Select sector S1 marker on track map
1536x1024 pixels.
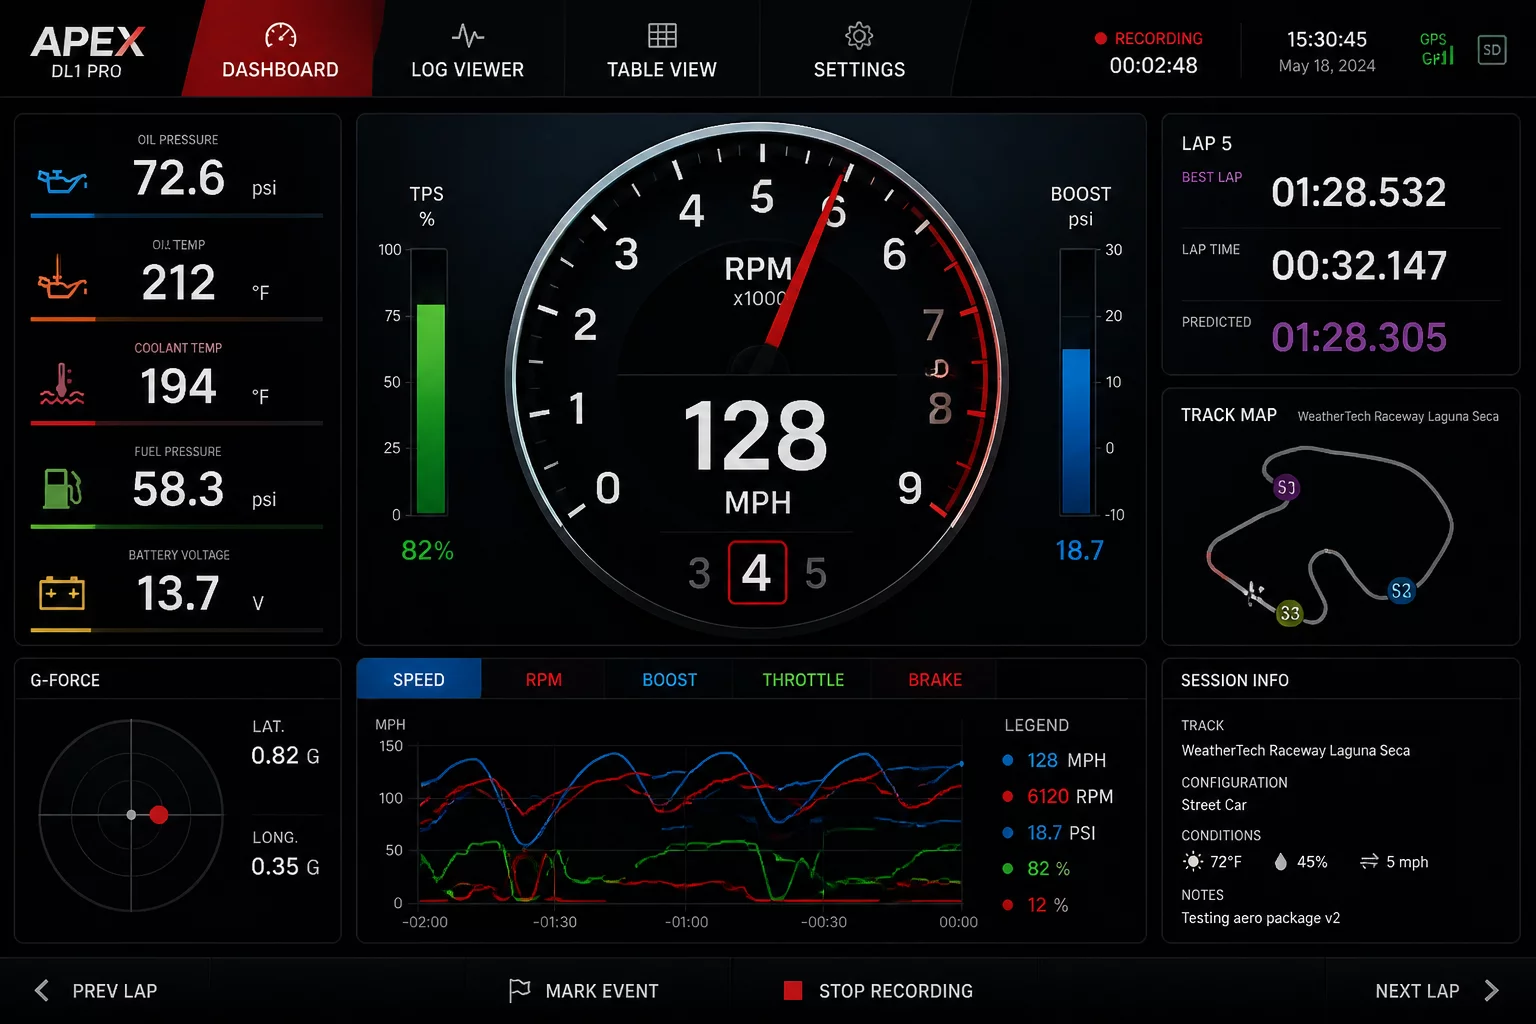1286,488
